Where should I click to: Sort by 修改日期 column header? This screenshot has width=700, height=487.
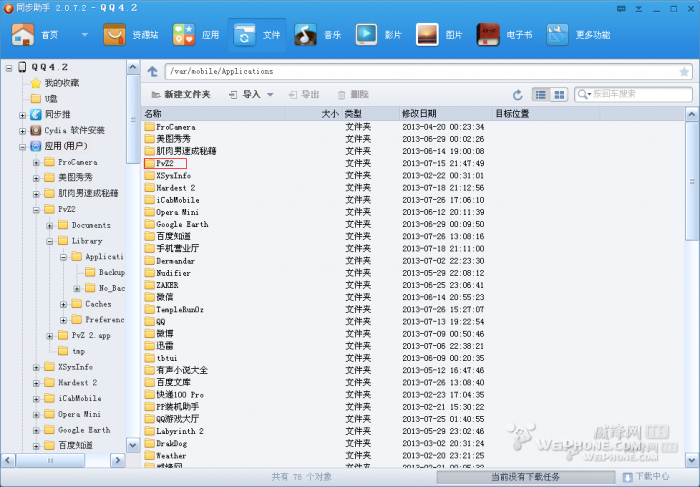pyautogui.click(x=446, y=114)
